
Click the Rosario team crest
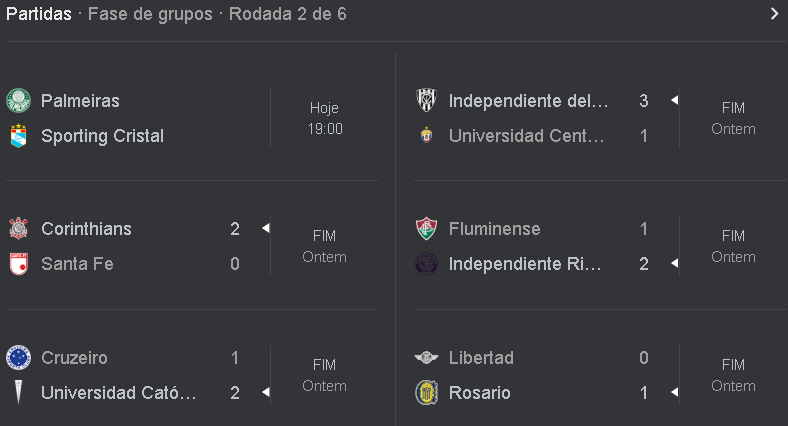[x=426, y=393]
